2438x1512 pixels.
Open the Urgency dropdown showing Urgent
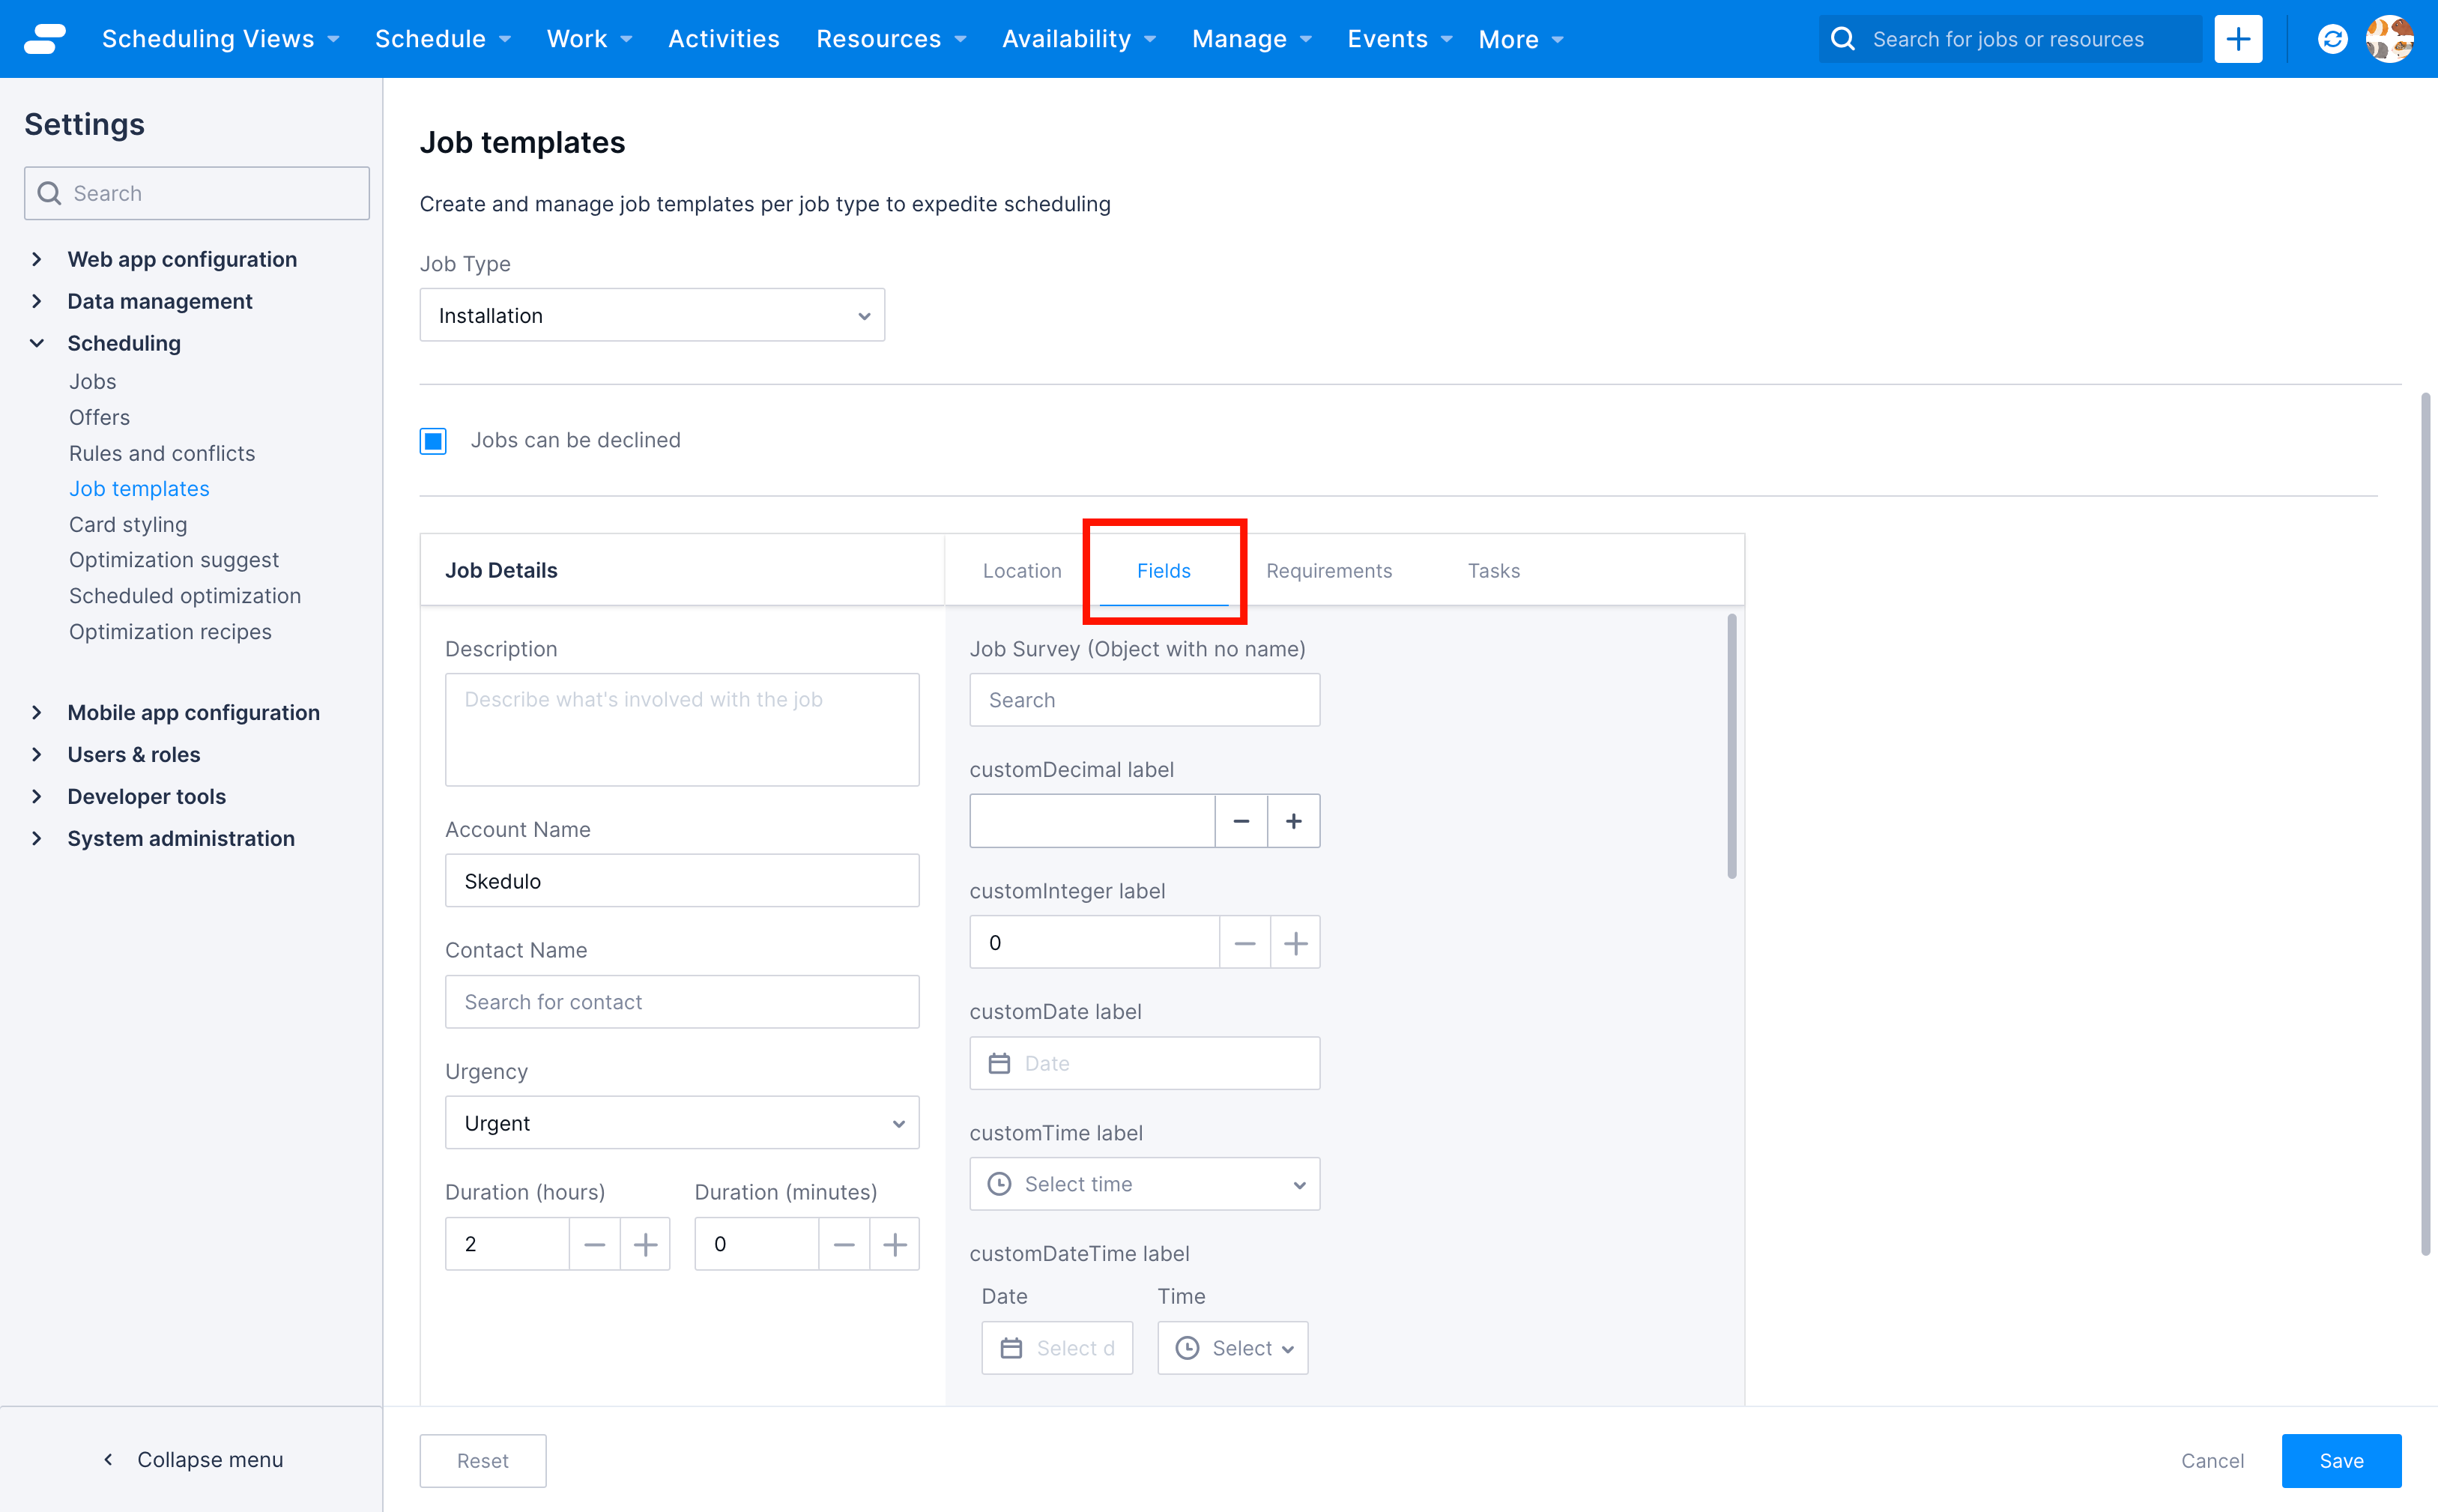(x=681, y=1122)
